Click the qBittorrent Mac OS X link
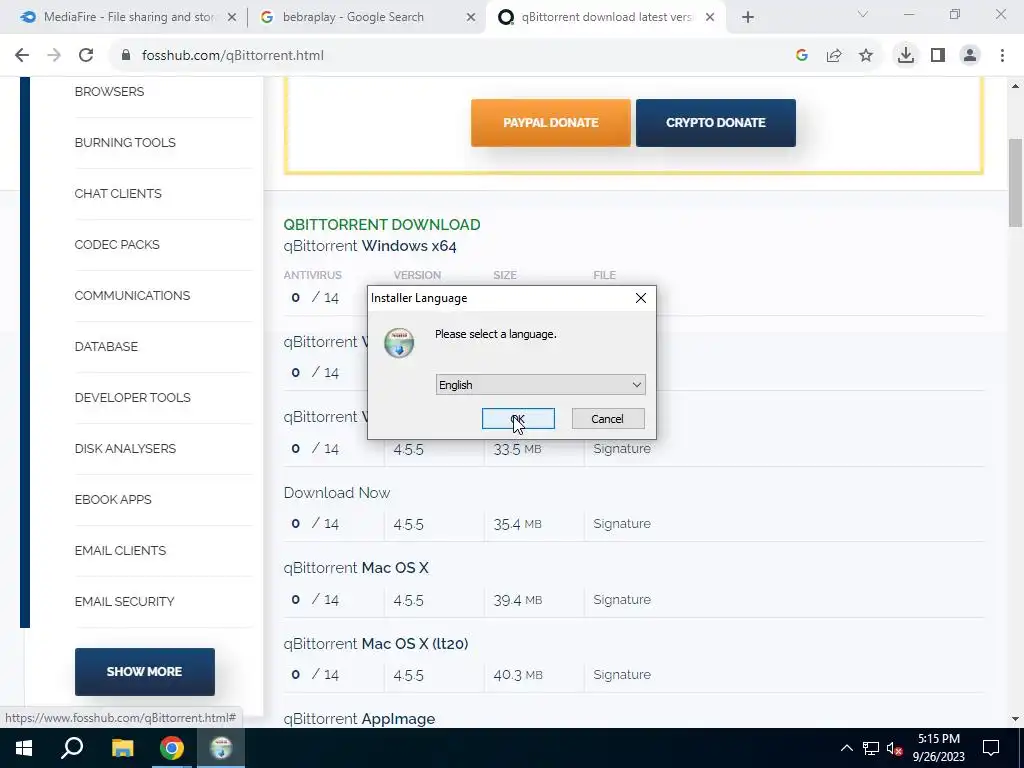Viewport: 1024px width, 768px height. 356,568
